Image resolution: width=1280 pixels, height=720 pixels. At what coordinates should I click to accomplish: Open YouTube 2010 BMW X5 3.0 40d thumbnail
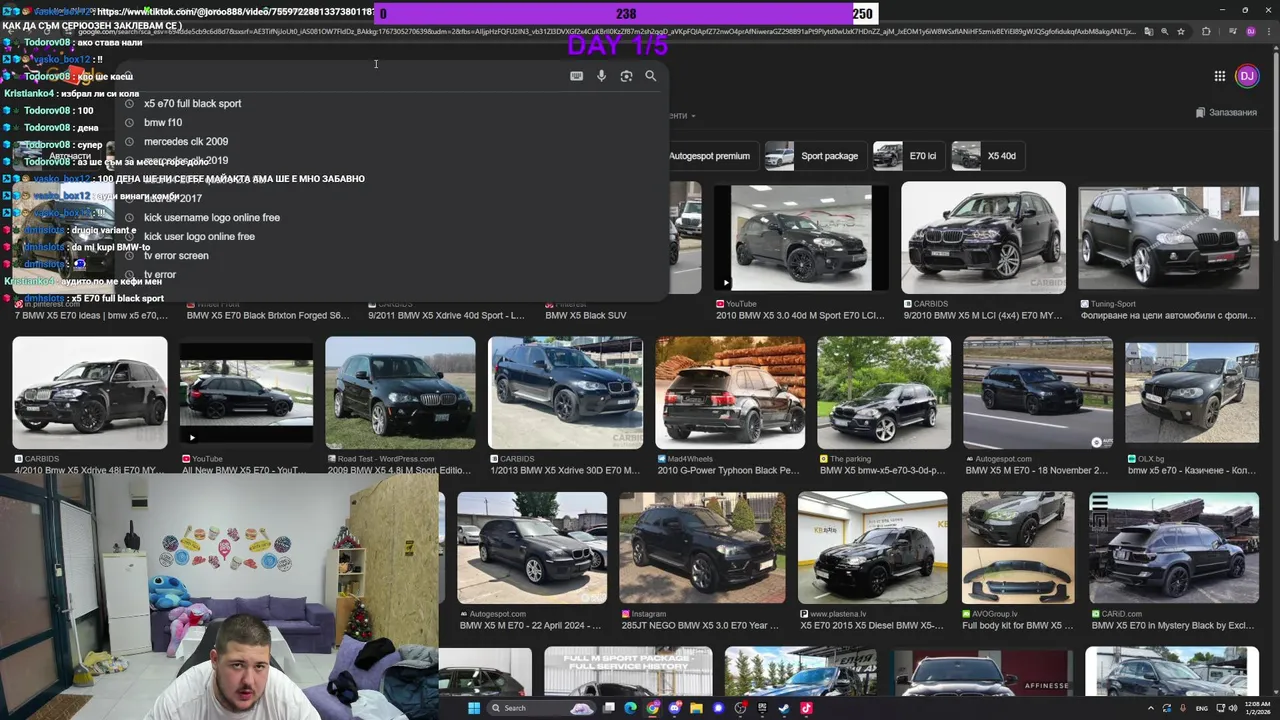tap(800, 237)
